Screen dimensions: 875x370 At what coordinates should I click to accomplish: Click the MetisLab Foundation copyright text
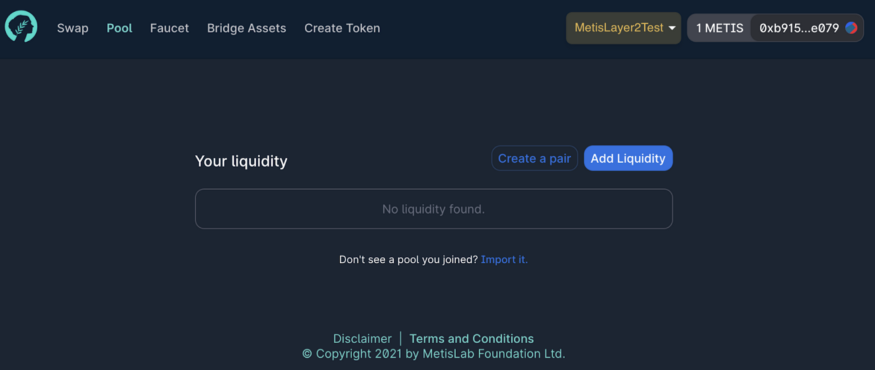click(x=434, y=354)
